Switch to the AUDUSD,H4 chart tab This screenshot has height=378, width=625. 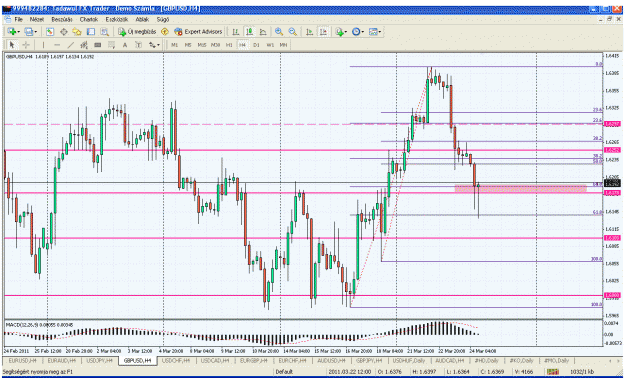(x=331, y=360)
